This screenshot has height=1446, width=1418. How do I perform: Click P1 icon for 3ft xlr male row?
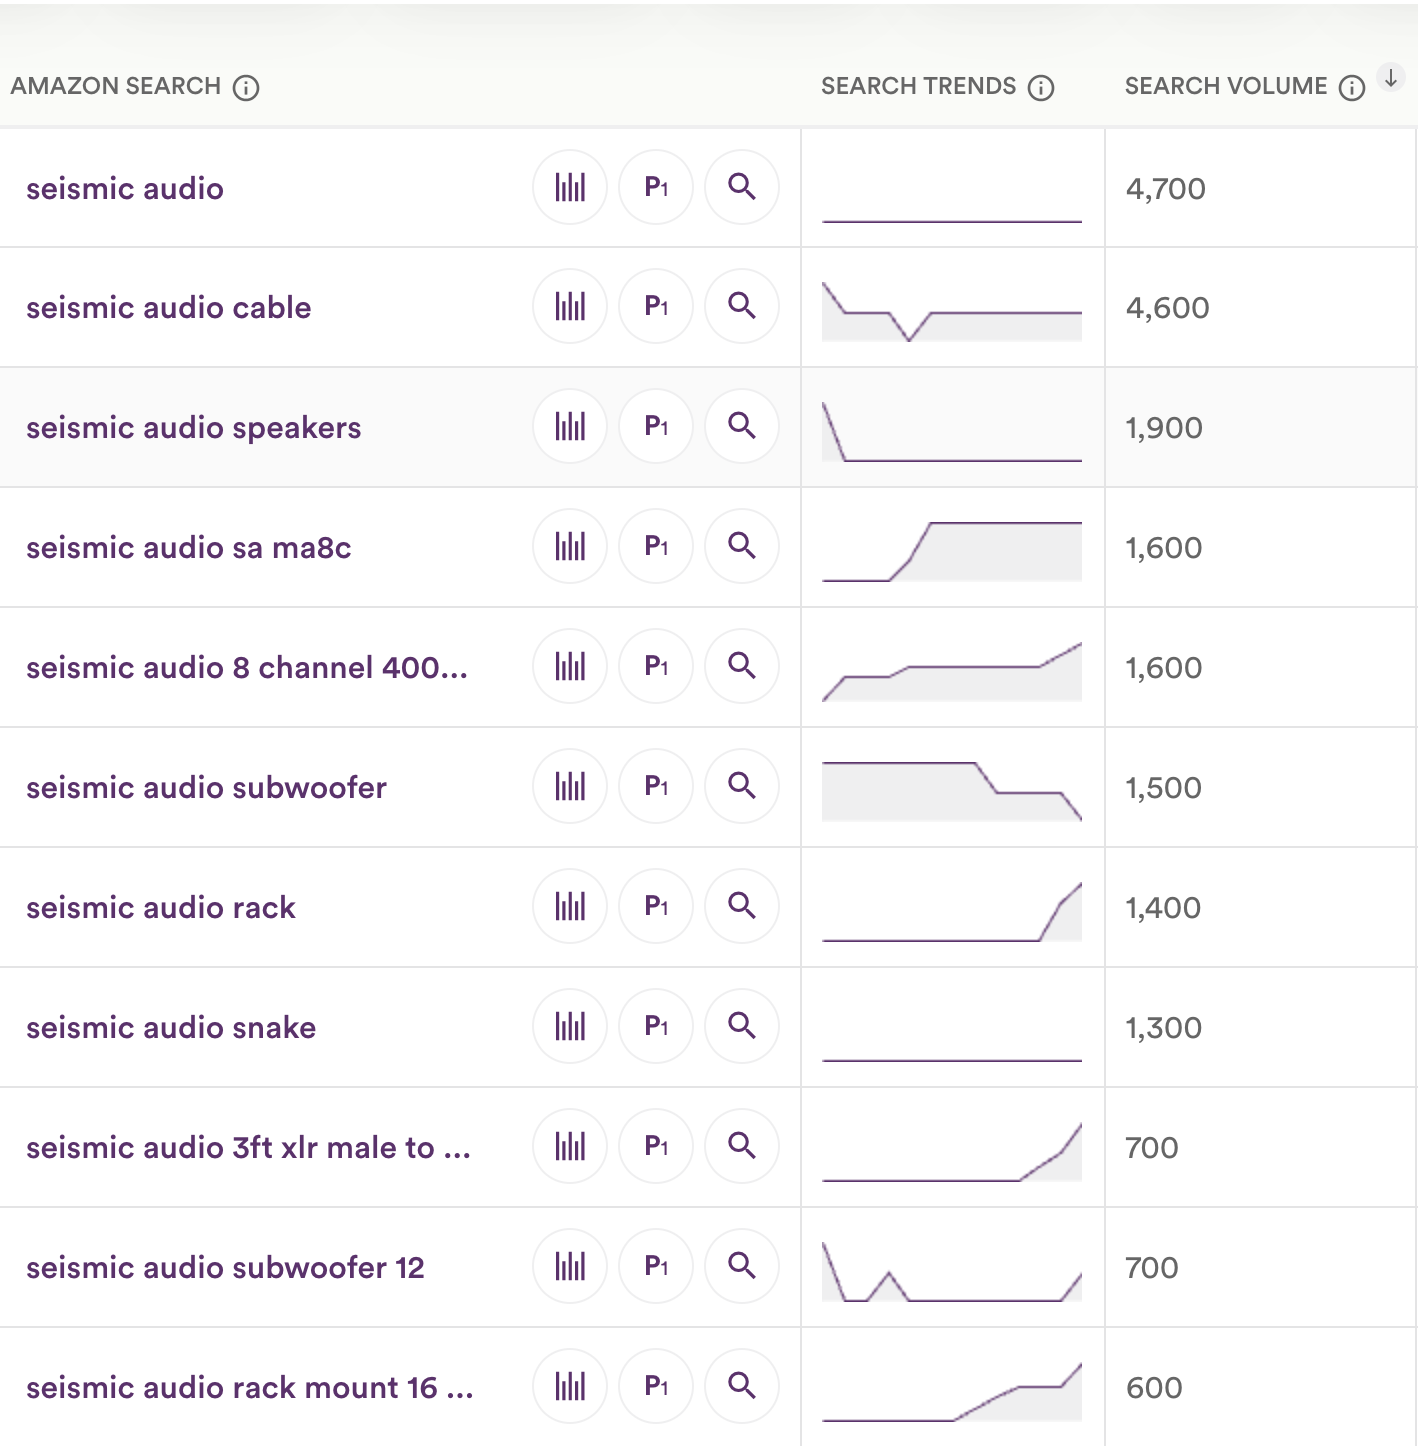pos(656,1146)
